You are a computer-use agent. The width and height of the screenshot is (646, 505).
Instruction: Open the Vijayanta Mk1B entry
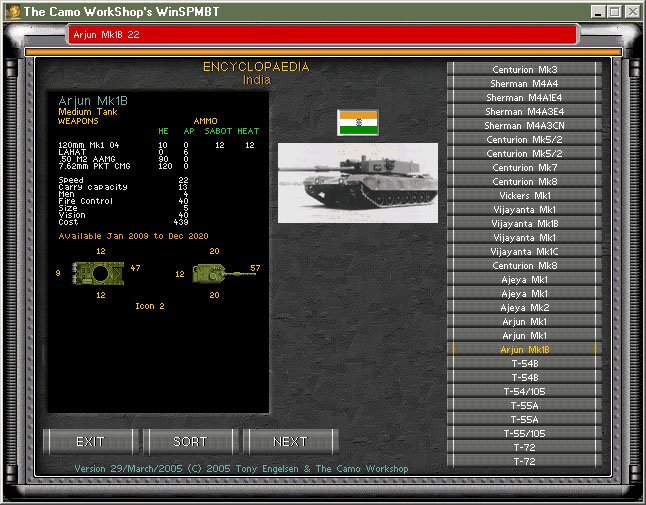(x=524, y=224)
